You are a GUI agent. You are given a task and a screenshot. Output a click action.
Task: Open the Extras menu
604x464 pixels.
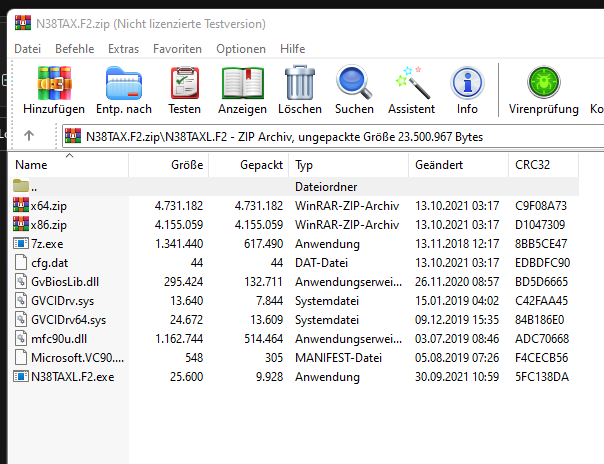pyautogui.click(x=123, y=49)
